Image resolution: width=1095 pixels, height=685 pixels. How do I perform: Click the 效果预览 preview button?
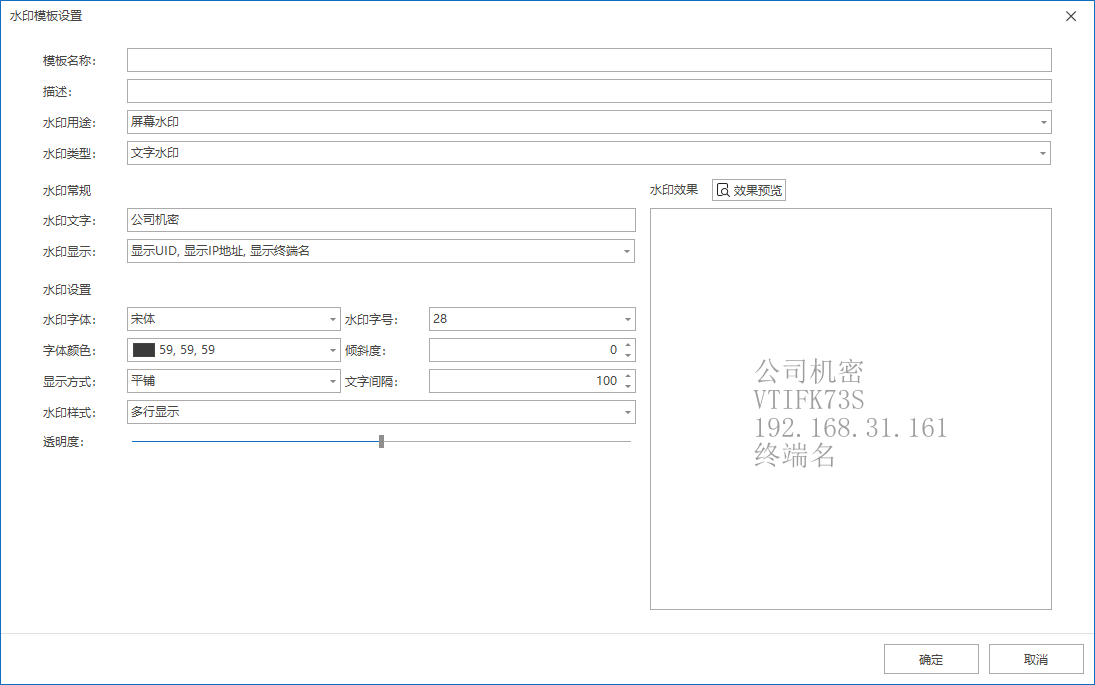click(x=749, y=190)
